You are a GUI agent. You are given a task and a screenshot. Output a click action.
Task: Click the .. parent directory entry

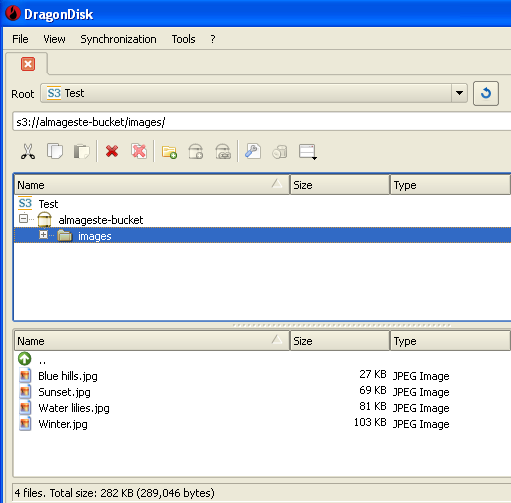pyautogui.click(x=42, y=361)
